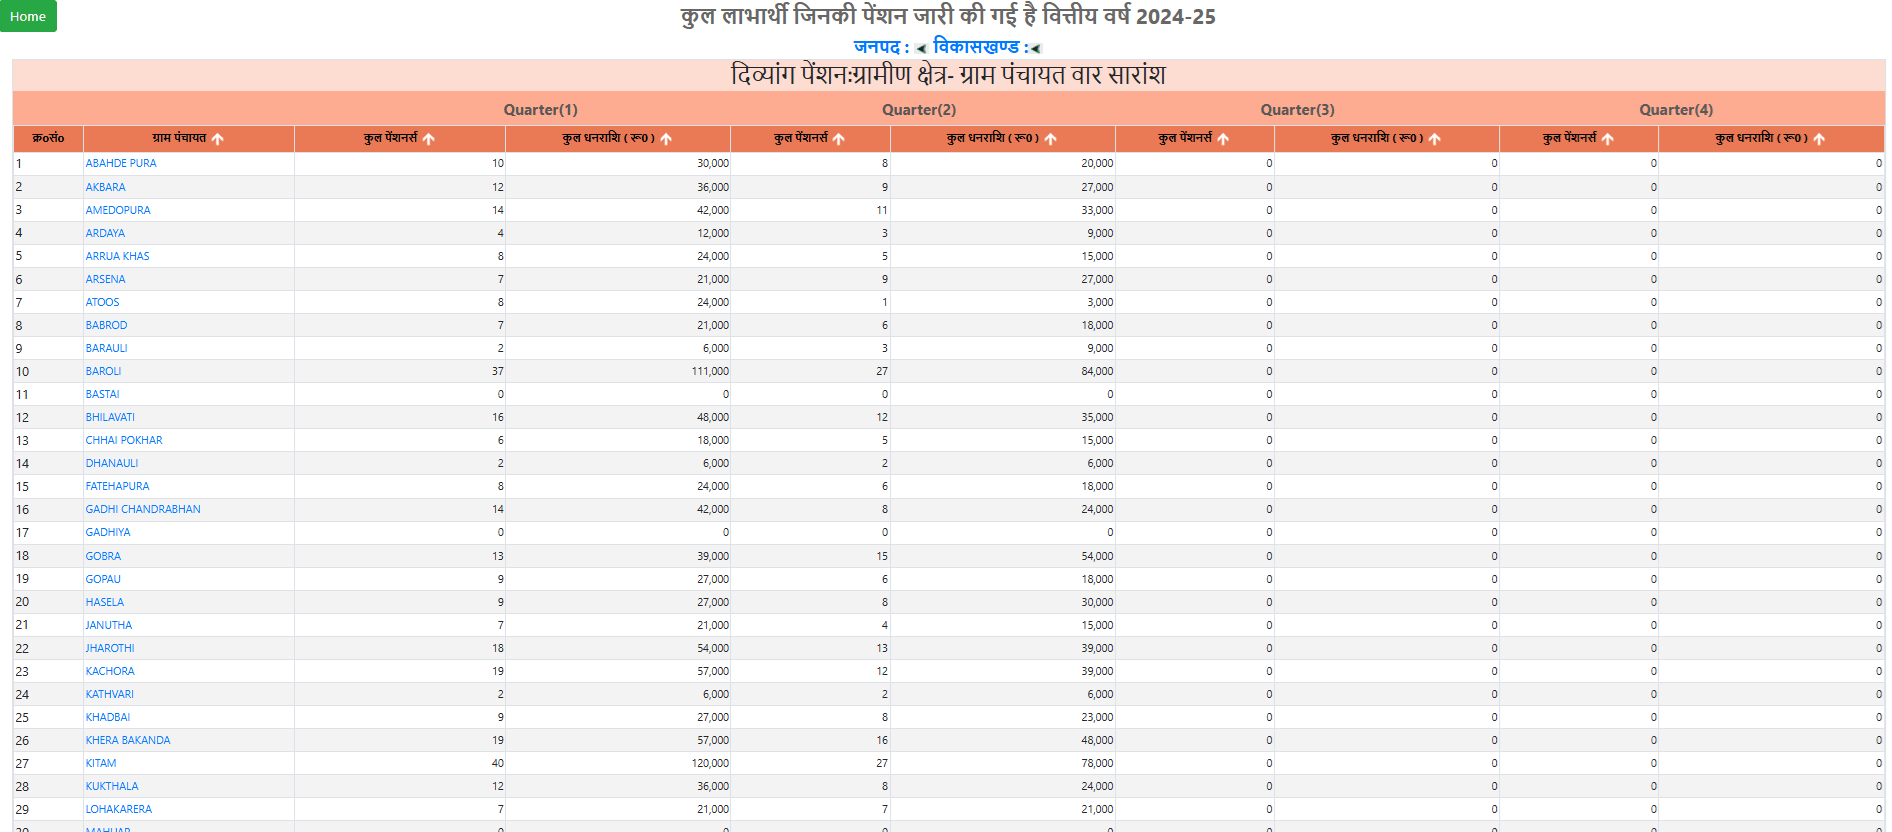This screenshot has height=832, width=1892.
Task: Click the Quarter(1) group header
Action: click(541, 110)
